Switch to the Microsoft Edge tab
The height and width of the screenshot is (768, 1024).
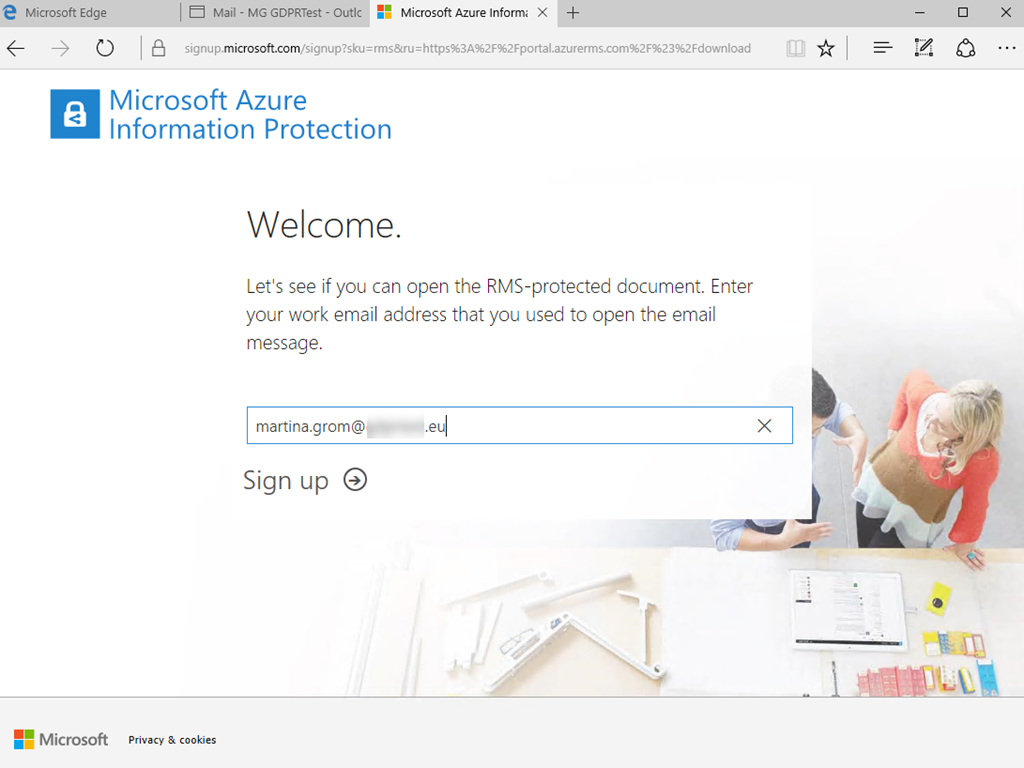coord(90,13)
